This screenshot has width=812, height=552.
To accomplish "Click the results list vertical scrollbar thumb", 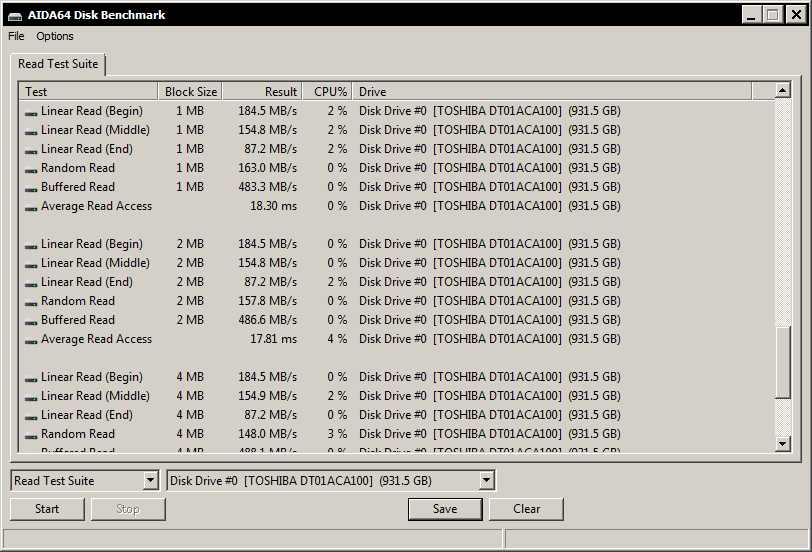I will pos(782,362).
